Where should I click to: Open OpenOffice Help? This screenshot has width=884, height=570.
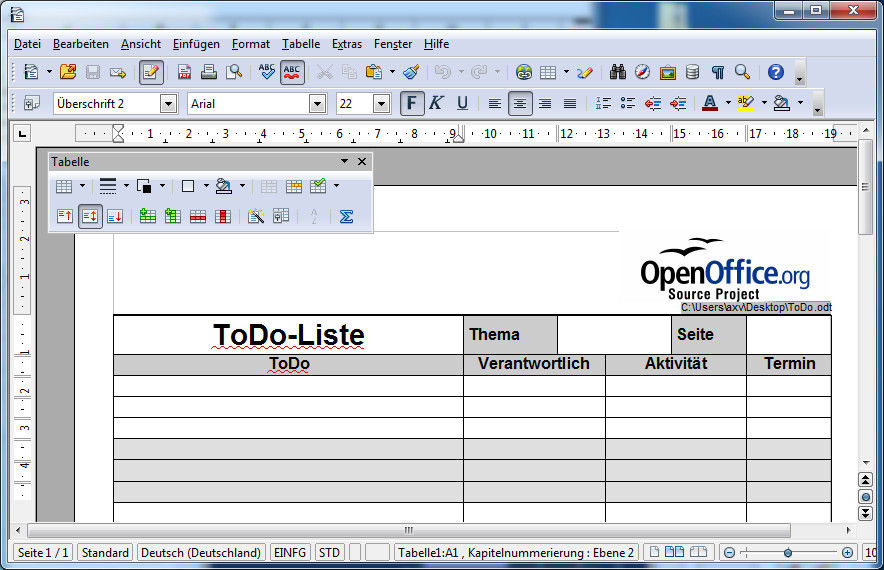[776, 72]
